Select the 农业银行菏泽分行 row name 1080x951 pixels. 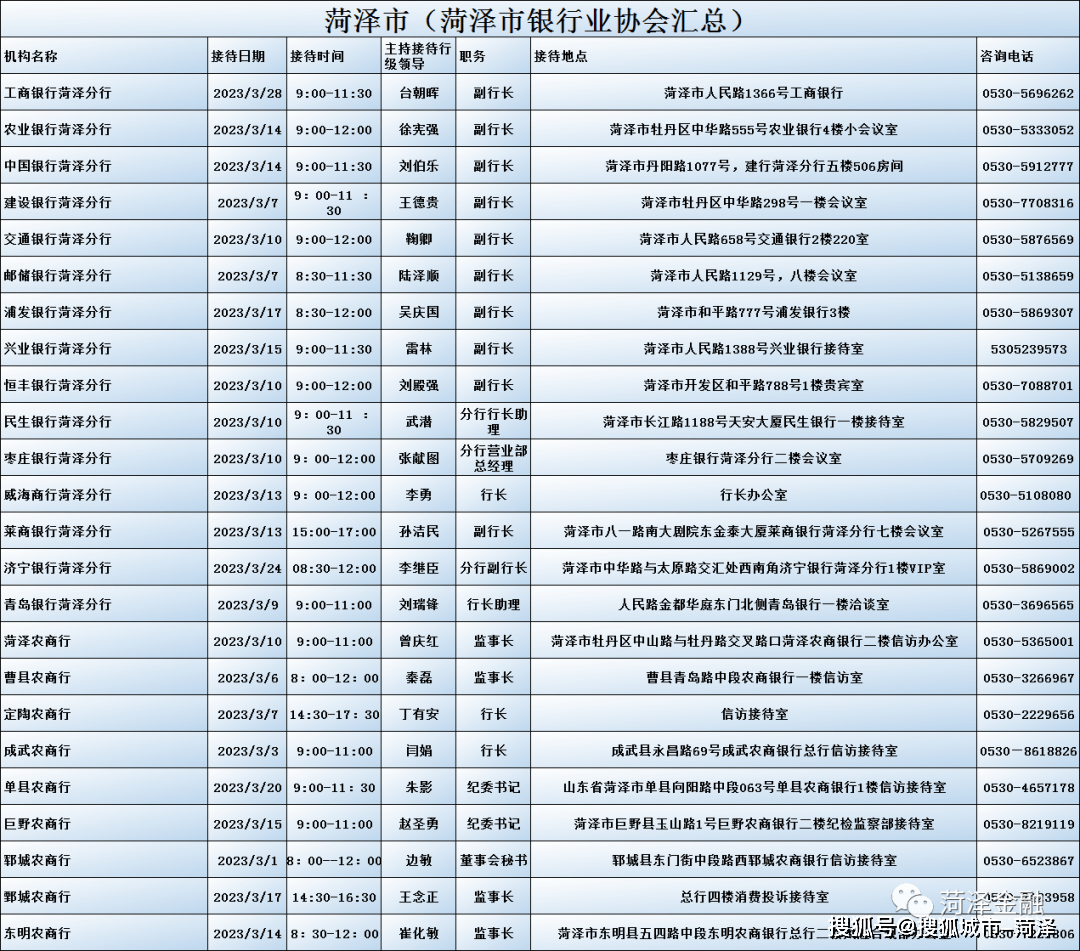[57, 129]
